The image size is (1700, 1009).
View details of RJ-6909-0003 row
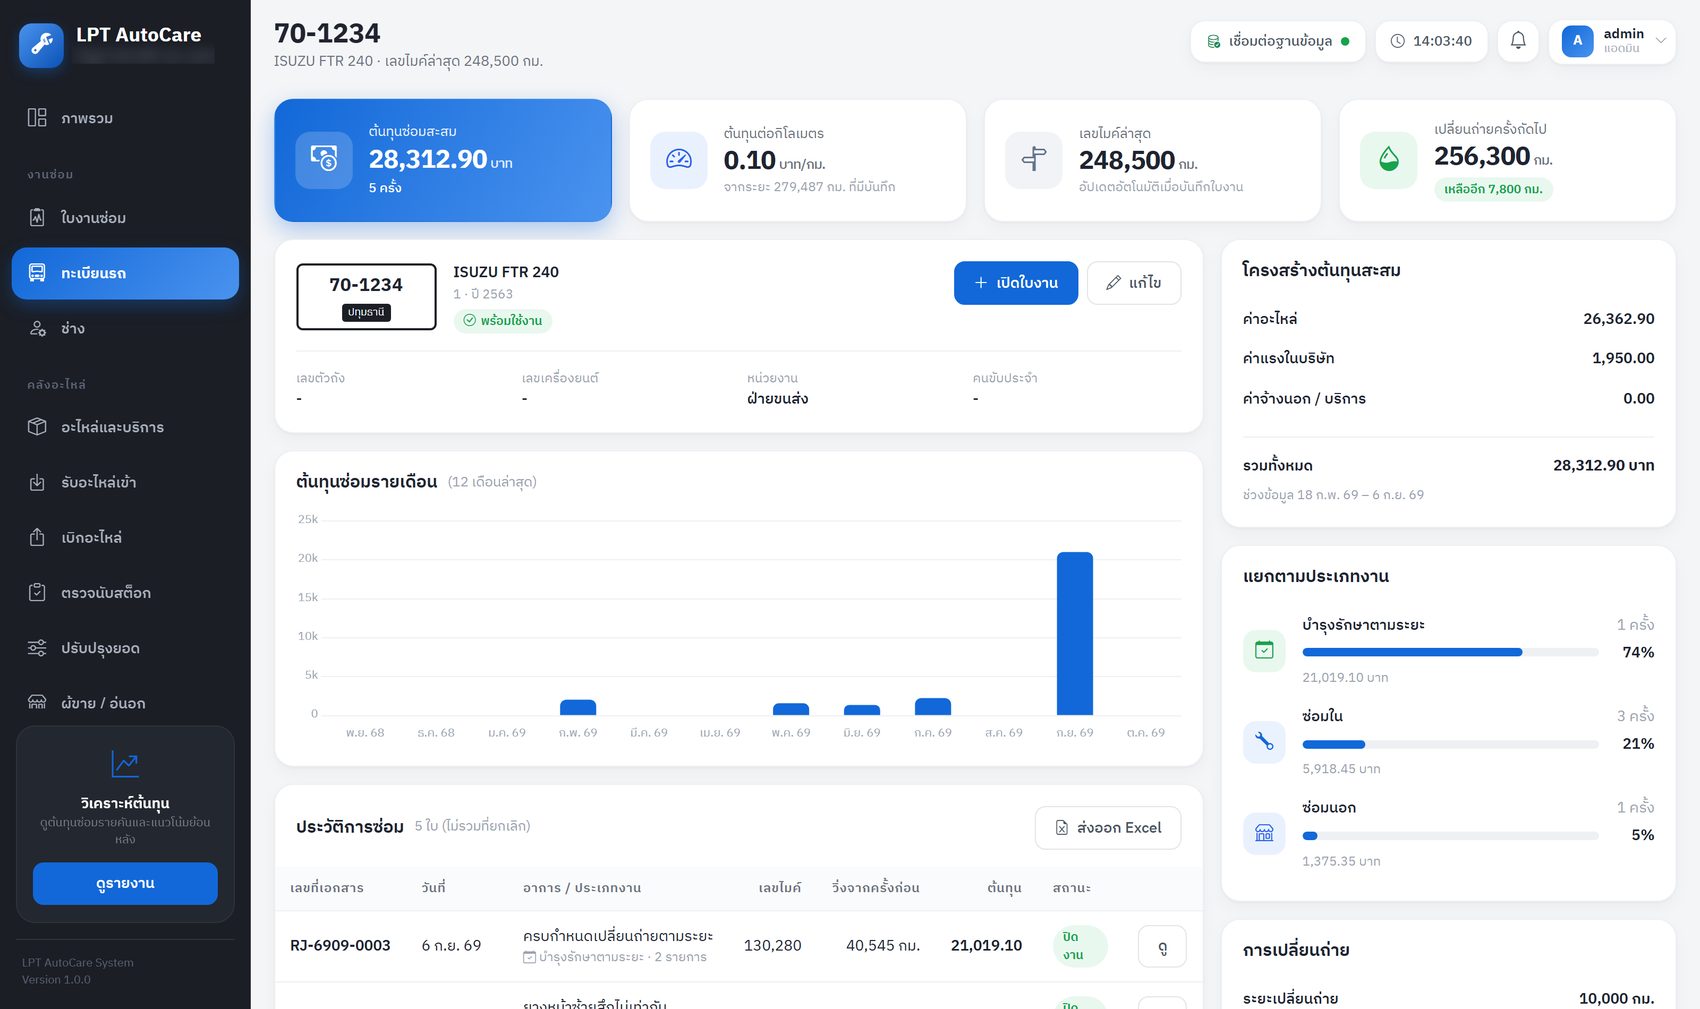(1162, 946)
